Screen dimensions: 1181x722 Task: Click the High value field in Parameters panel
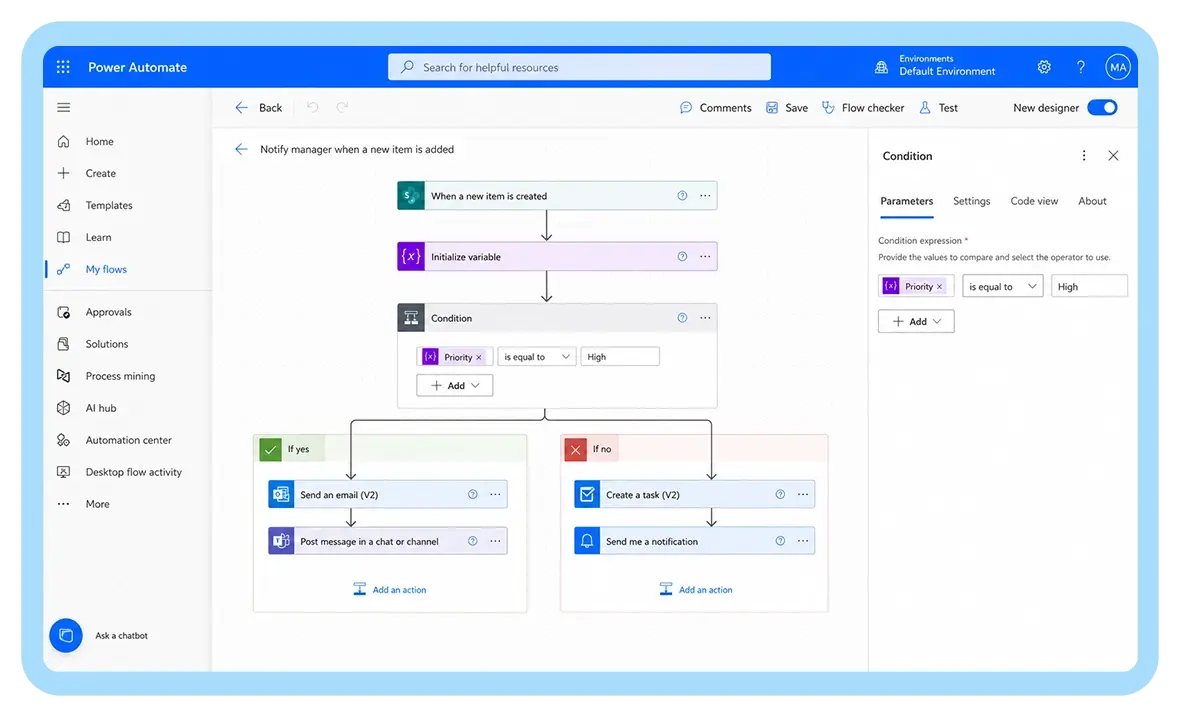[1089, 286]
